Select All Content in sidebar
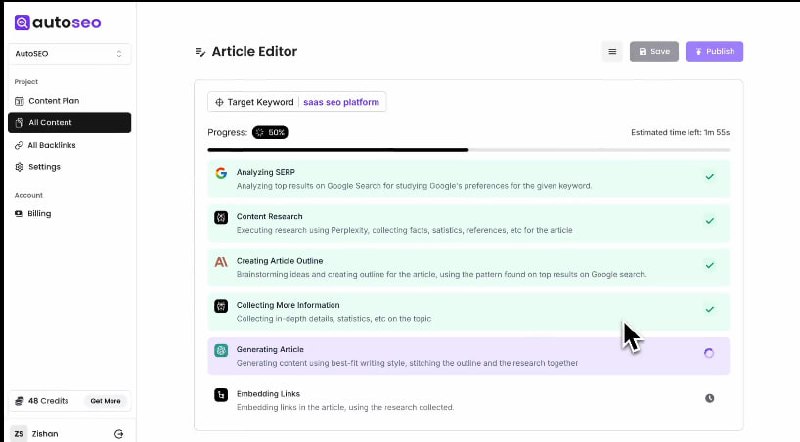The image size is (800, 442). pos(69,122)
